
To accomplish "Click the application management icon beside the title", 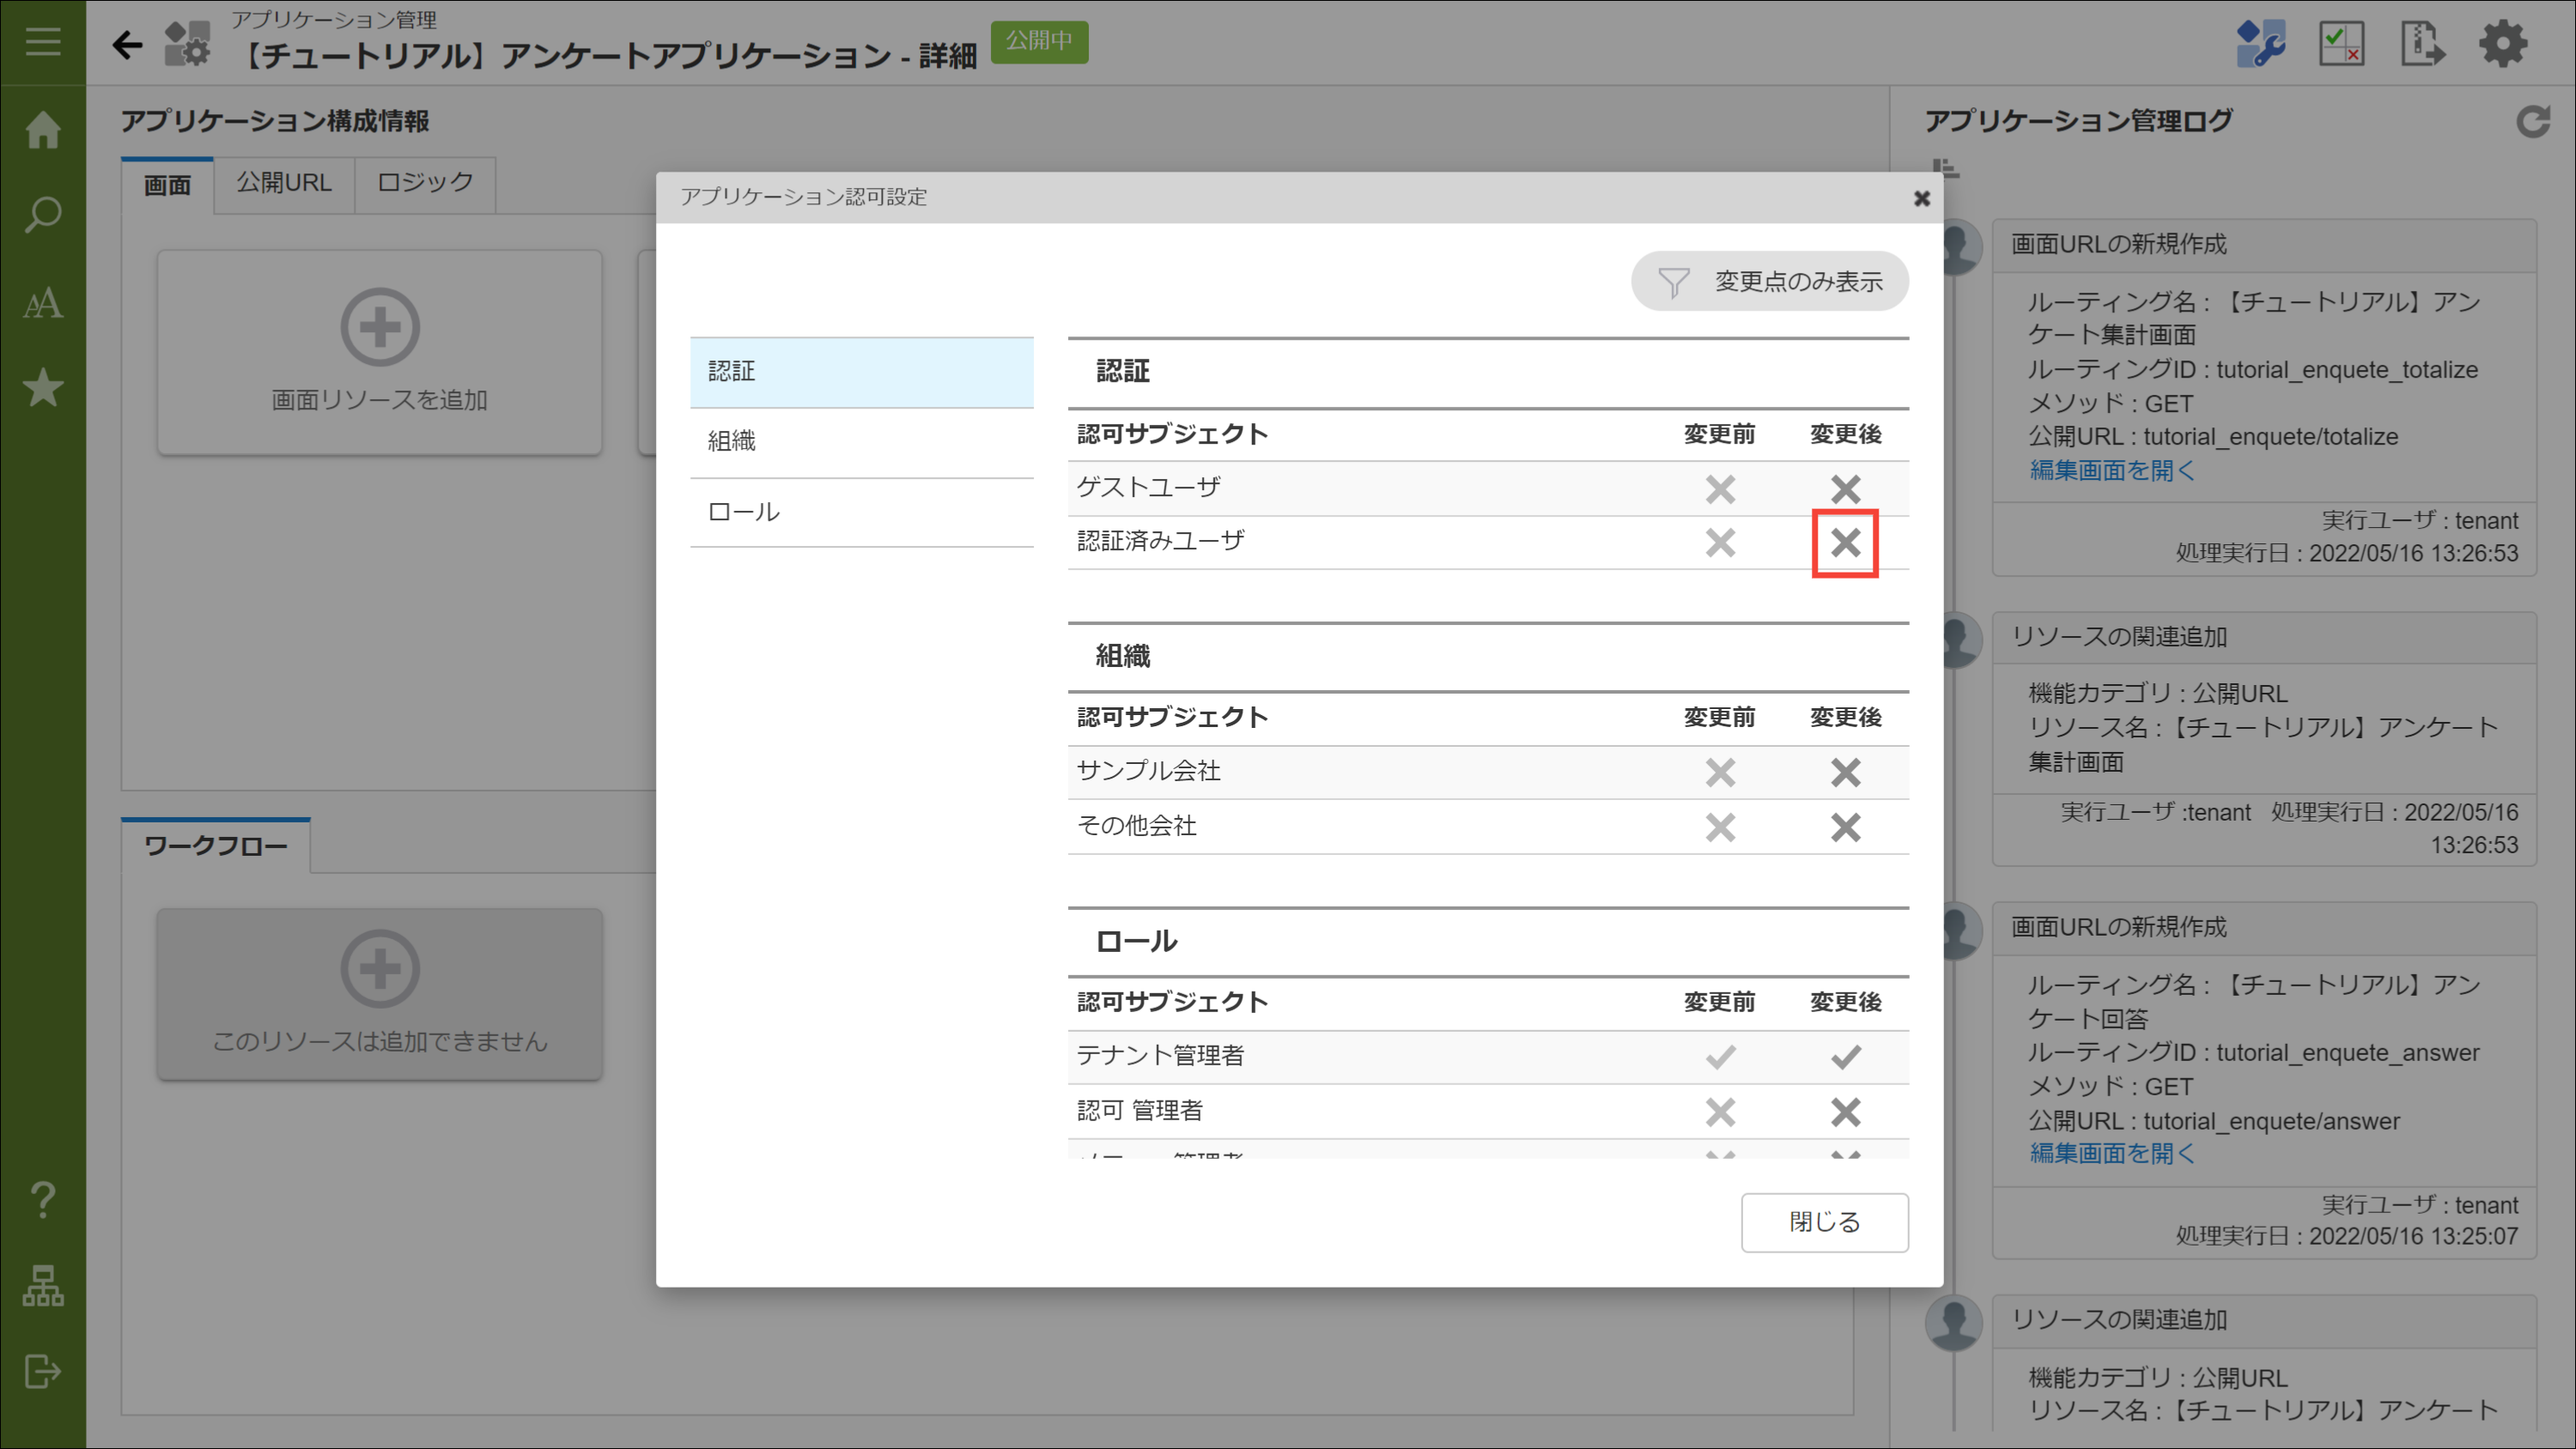I will pos(187,44).
